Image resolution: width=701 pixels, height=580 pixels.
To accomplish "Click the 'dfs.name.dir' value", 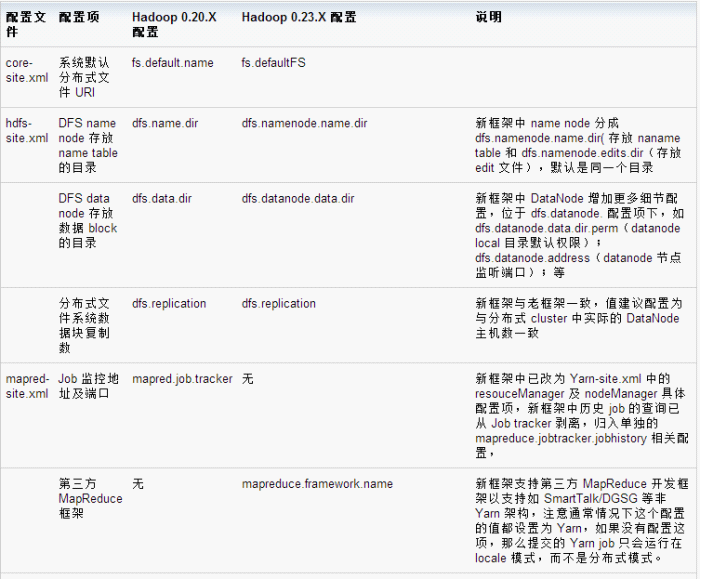I will pyautogui.click(x=165, y=123).
